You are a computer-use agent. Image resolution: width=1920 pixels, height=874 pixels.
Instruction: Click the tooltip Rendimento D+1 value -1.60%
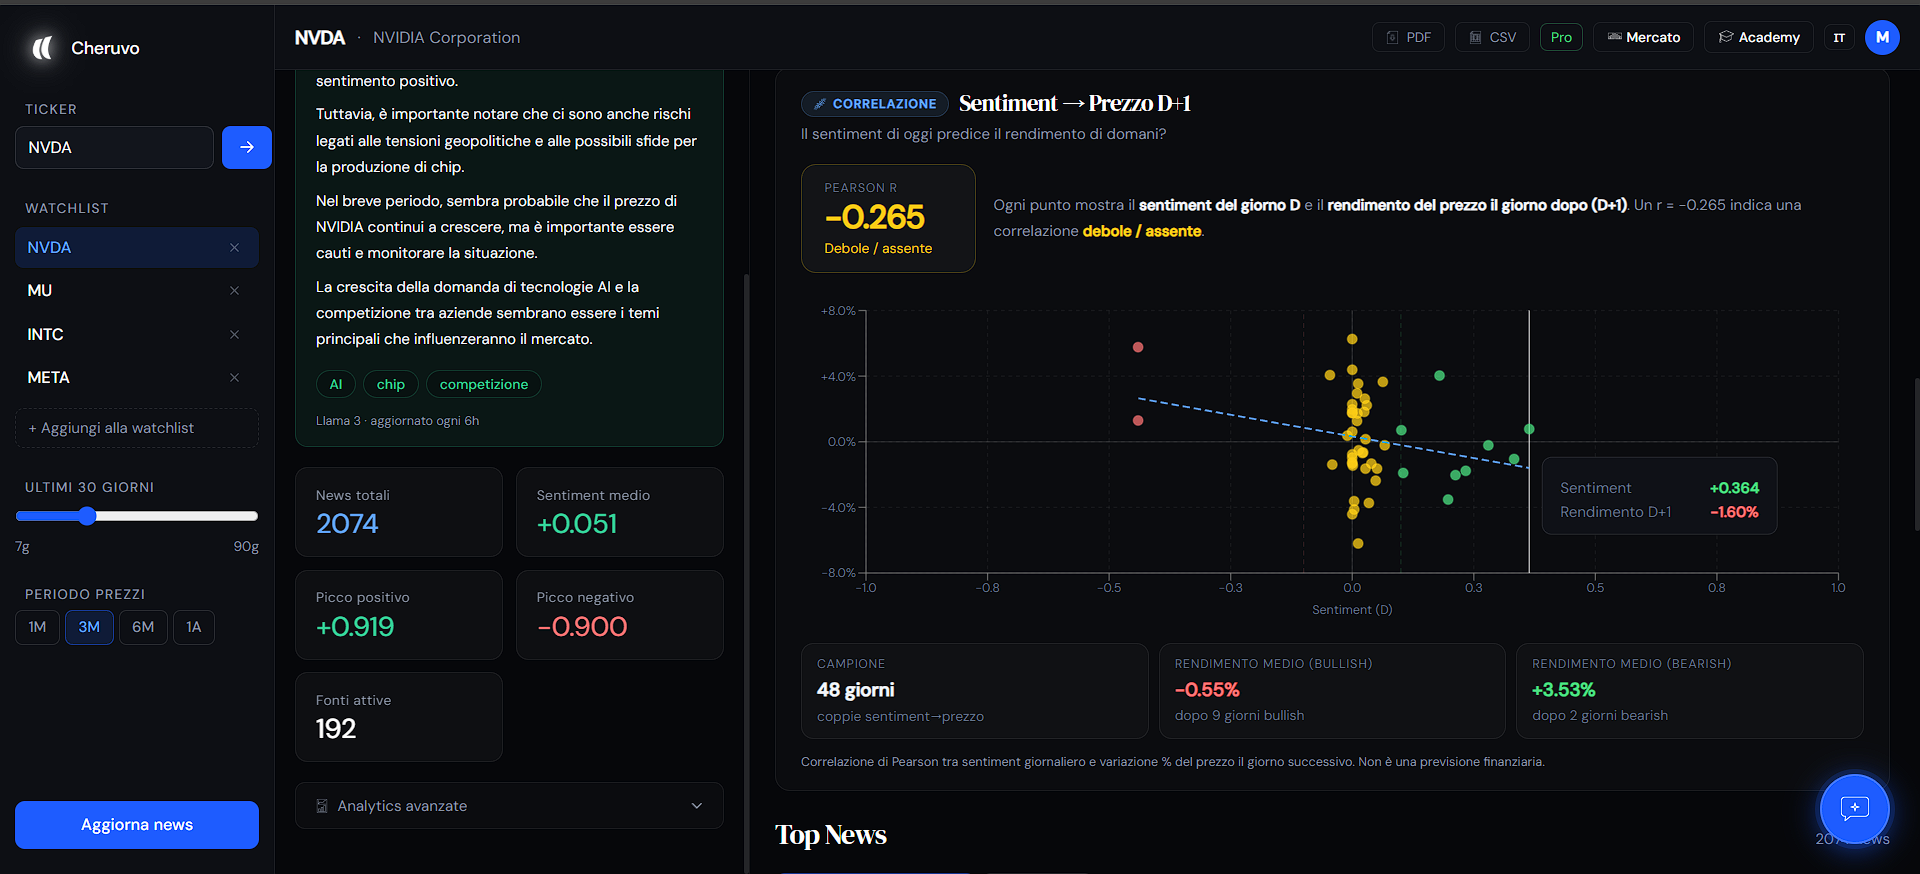pyautogui.click(x=1734, y=512)
